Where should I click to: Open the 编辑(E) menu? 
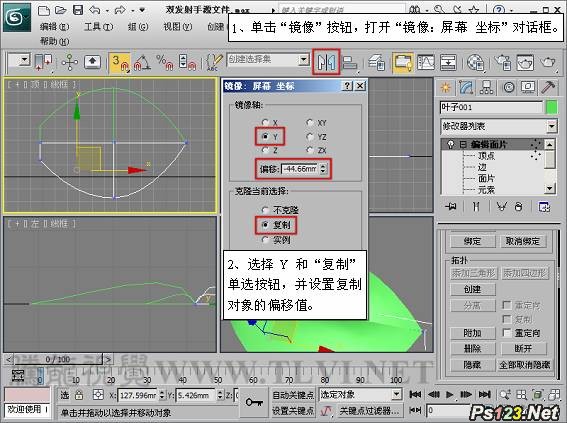(54, 27)
